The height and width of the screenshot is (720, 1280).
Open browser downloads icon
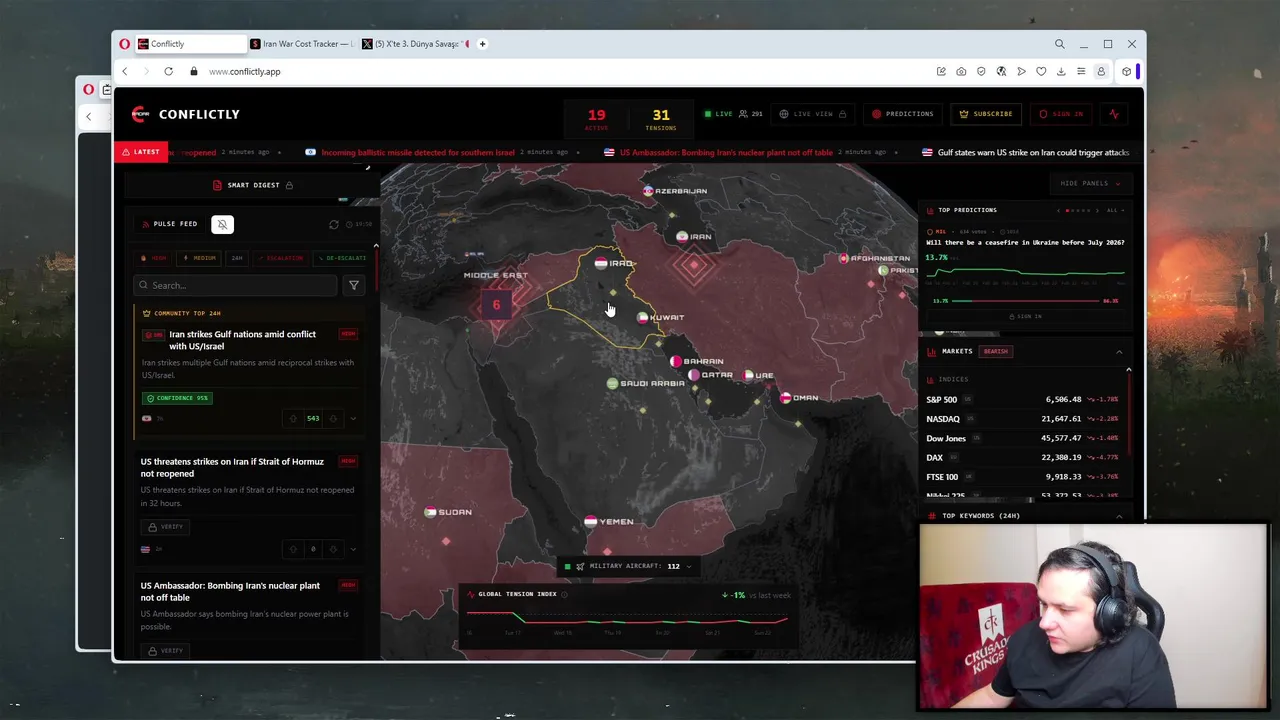tap(1061, 71)
